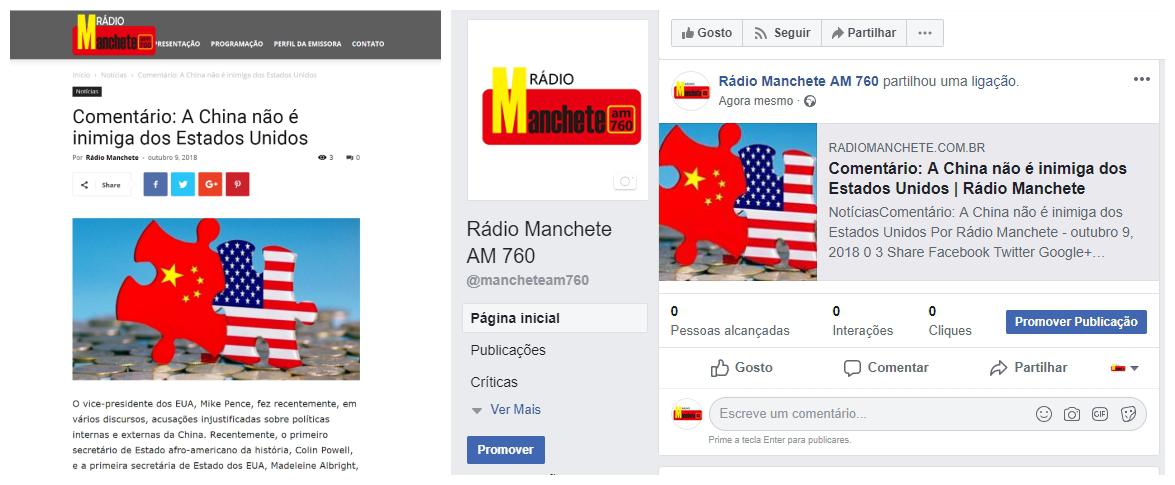1175x485 pixels.
Task: Toggle Seguir to follow the page
Action: click(782, 33)
